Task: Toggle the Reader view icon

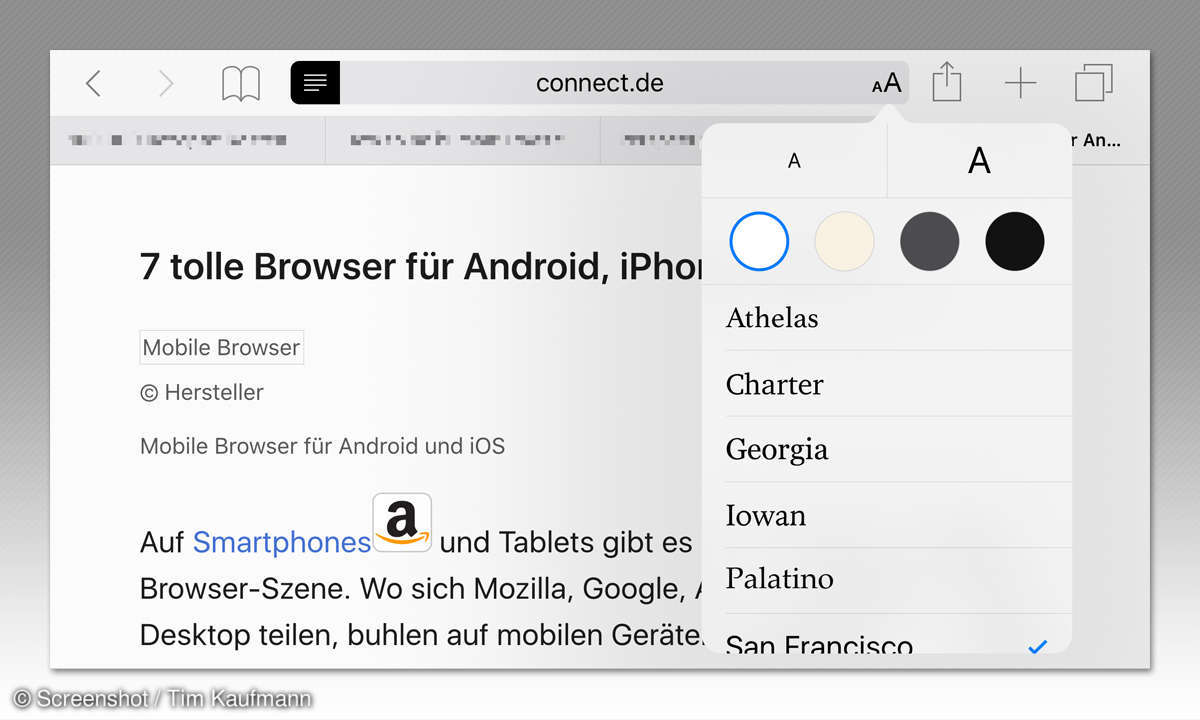Action: point(315,83)
